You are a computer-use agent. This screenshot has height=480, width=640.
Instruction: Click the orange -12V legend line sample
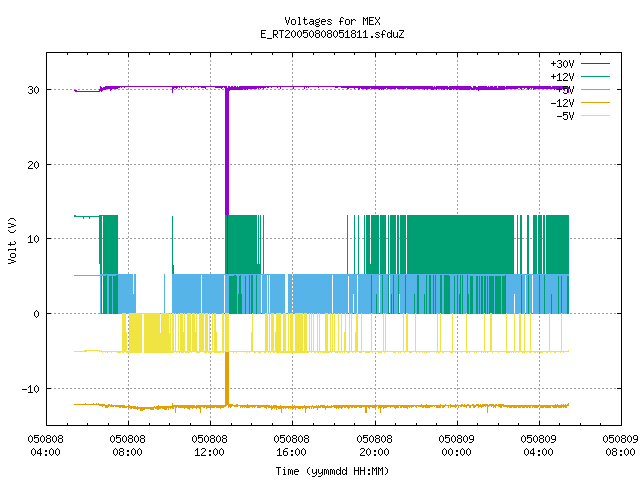[x=595, y=102]
